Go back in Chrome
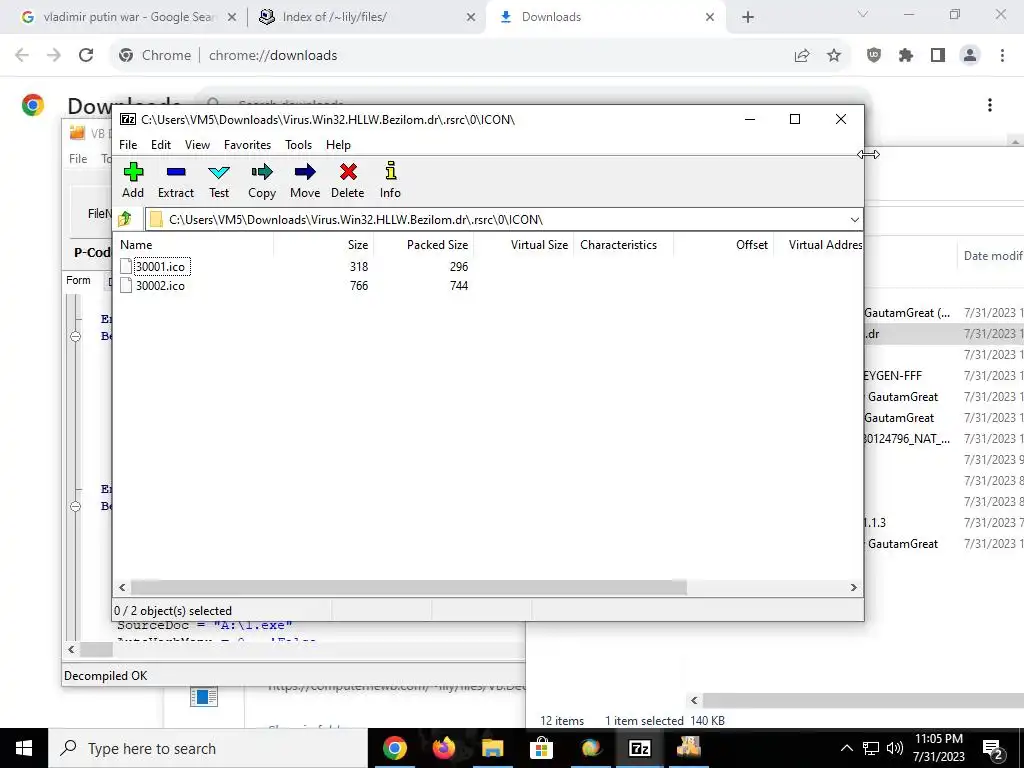 point(22,56)
